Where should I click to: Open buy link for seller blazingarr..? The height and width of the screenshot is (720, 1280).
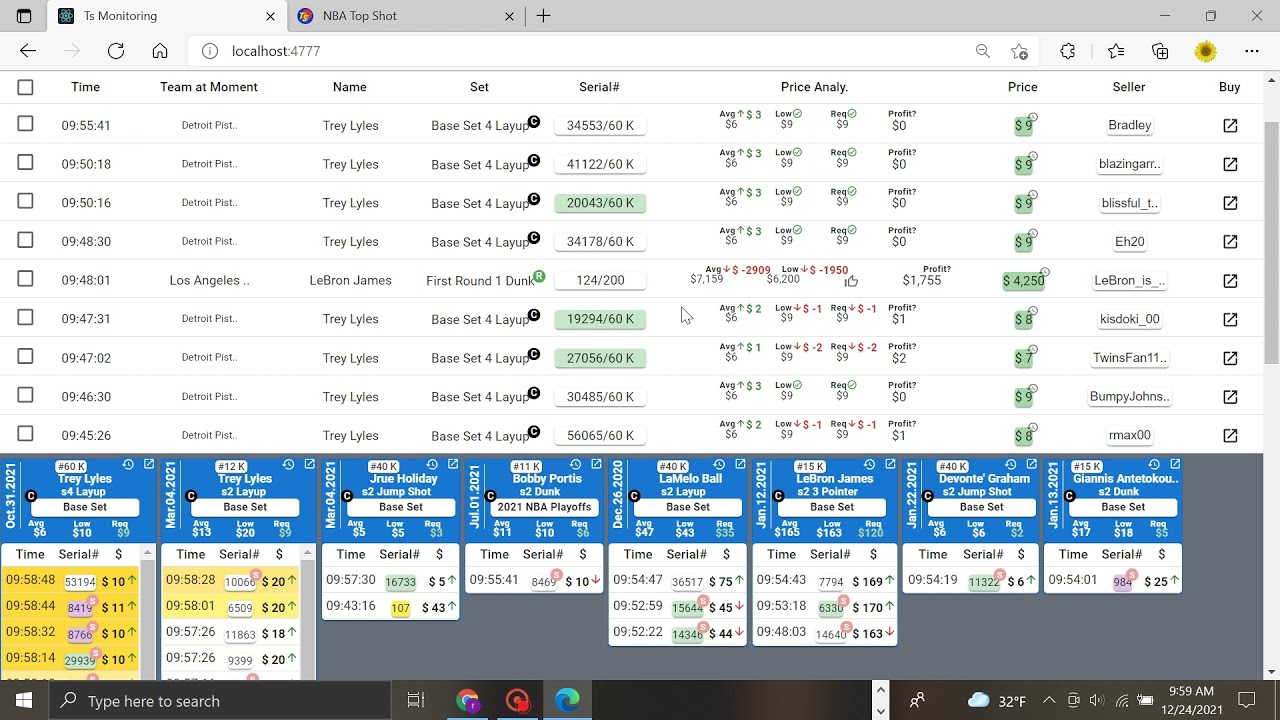pyautogui.click(x=1230, y=164)
